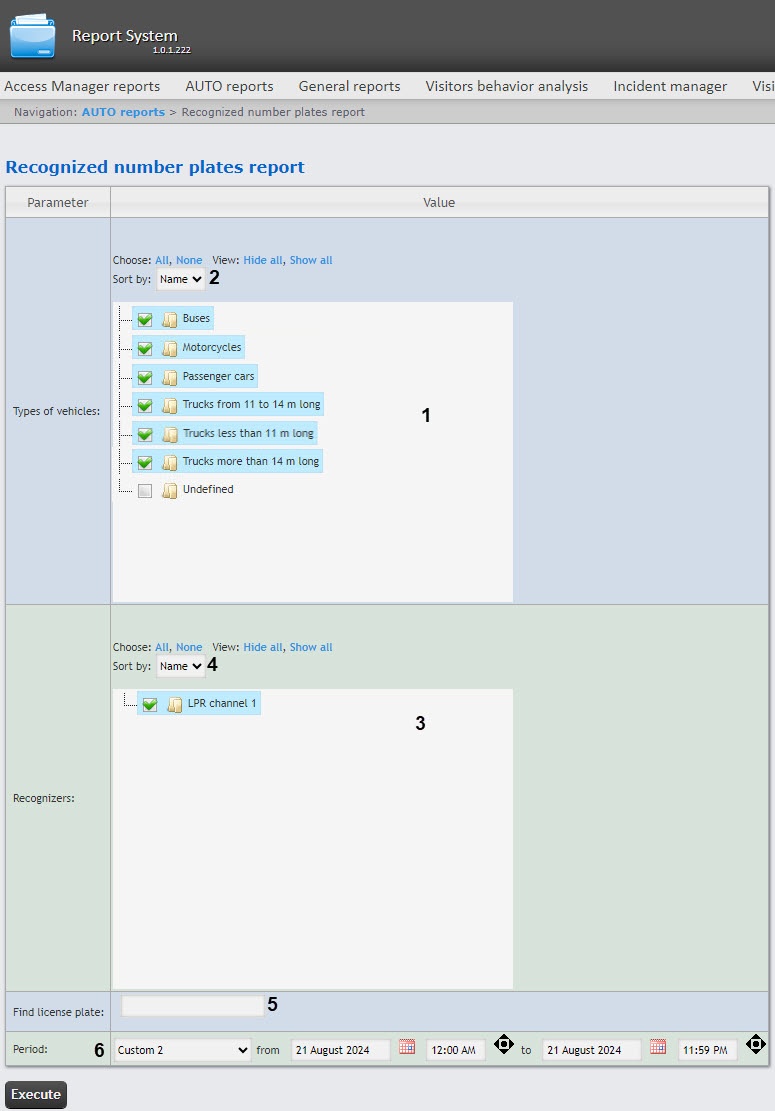Click the crosshair icon after 11:59 PM

tap(755, 1045)
